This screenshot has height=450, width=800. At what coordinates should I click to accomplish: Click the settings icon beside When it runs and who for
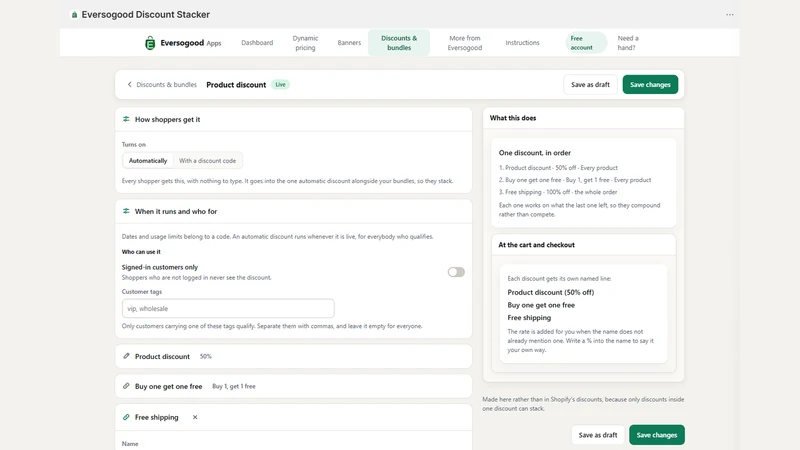(x=126, y=211)
